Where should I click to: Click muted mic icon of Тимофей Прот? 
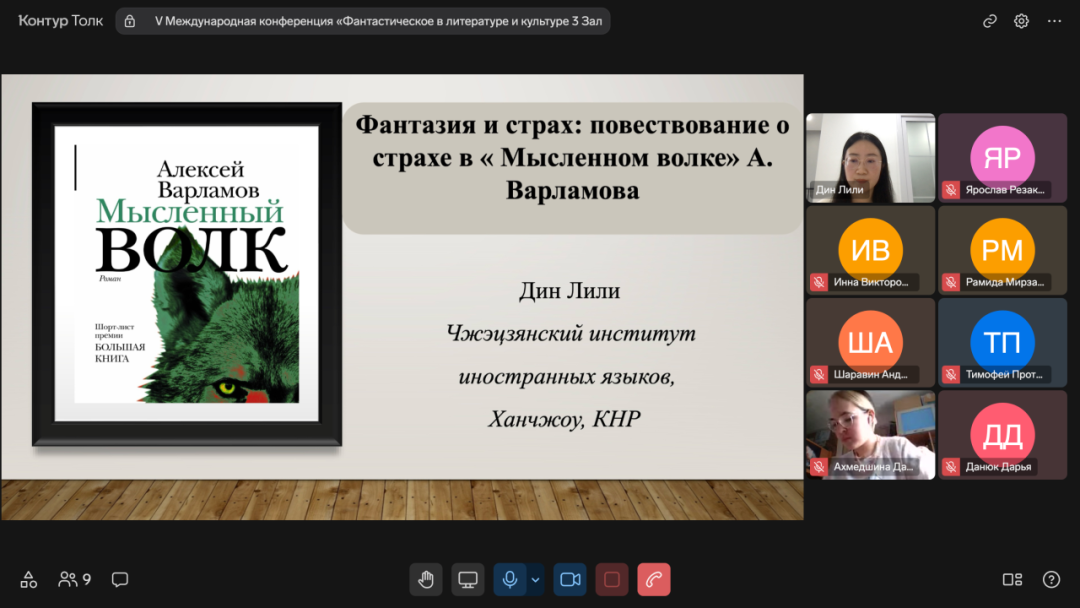pyautogui.click(x=951, y=375)
